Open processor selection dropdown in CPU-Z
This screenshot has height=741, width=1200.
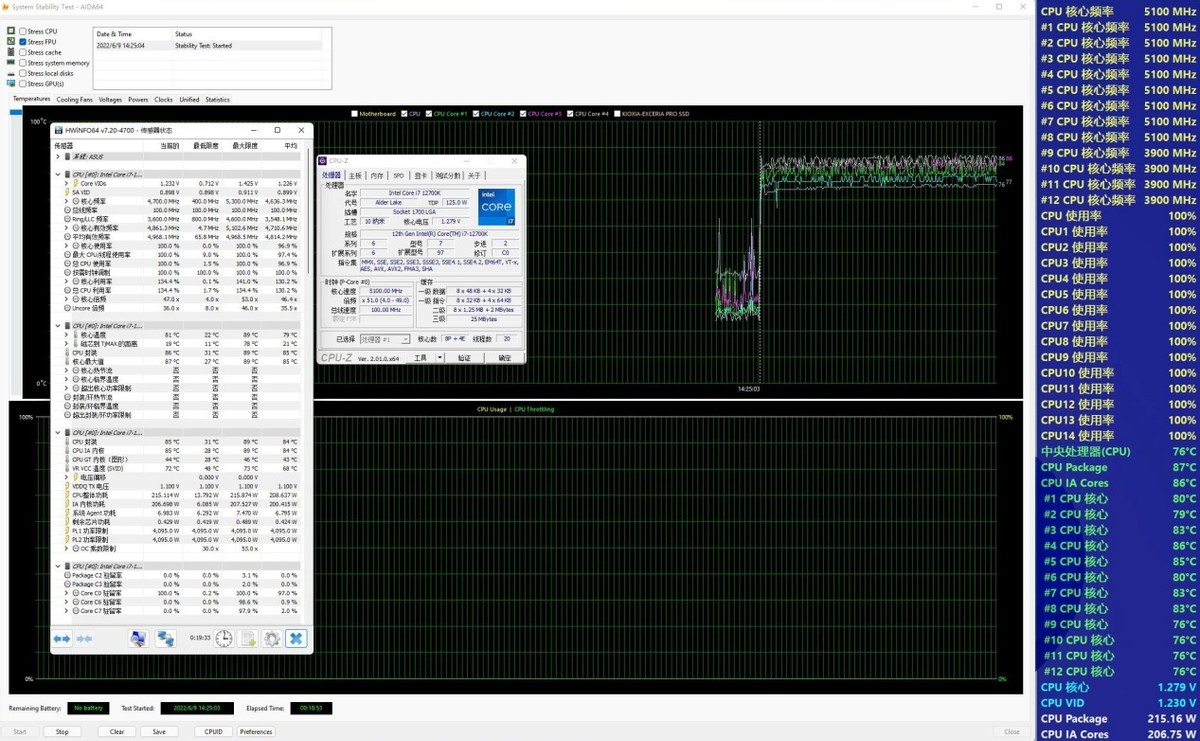click(x=385, y=339)
